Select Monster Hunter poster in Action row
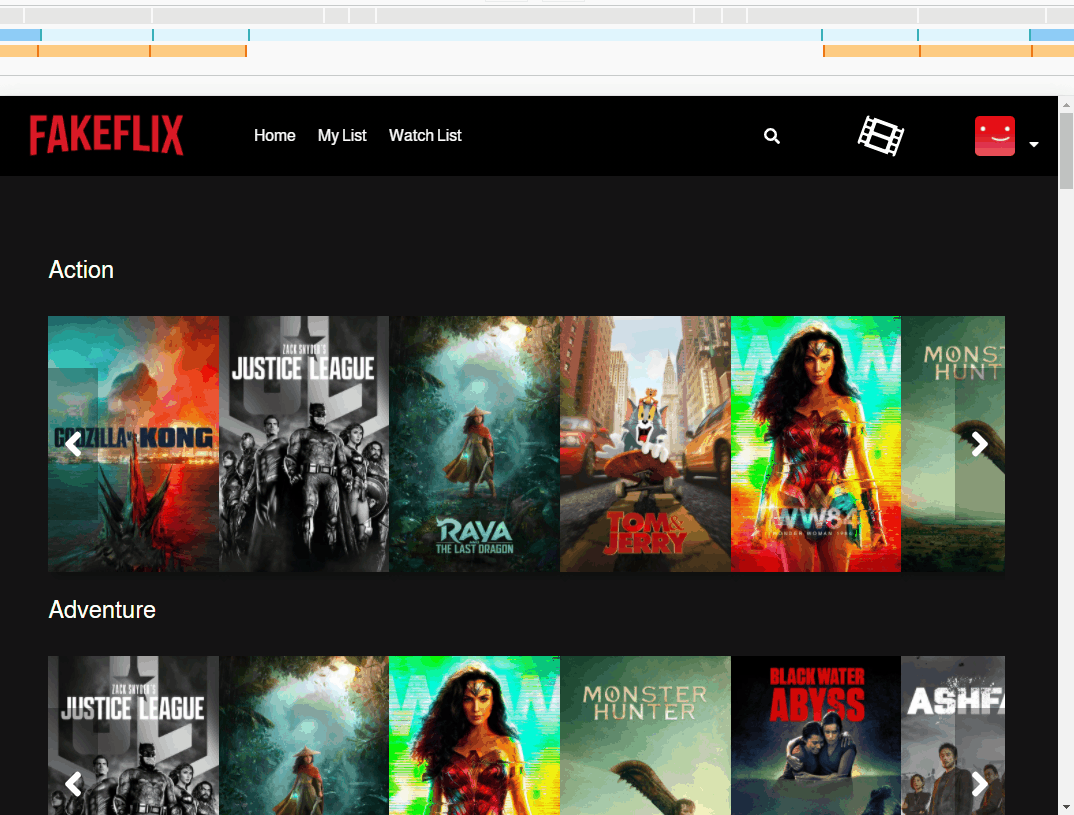This screenshot has width=1074, height=815. tap(953, 444)
